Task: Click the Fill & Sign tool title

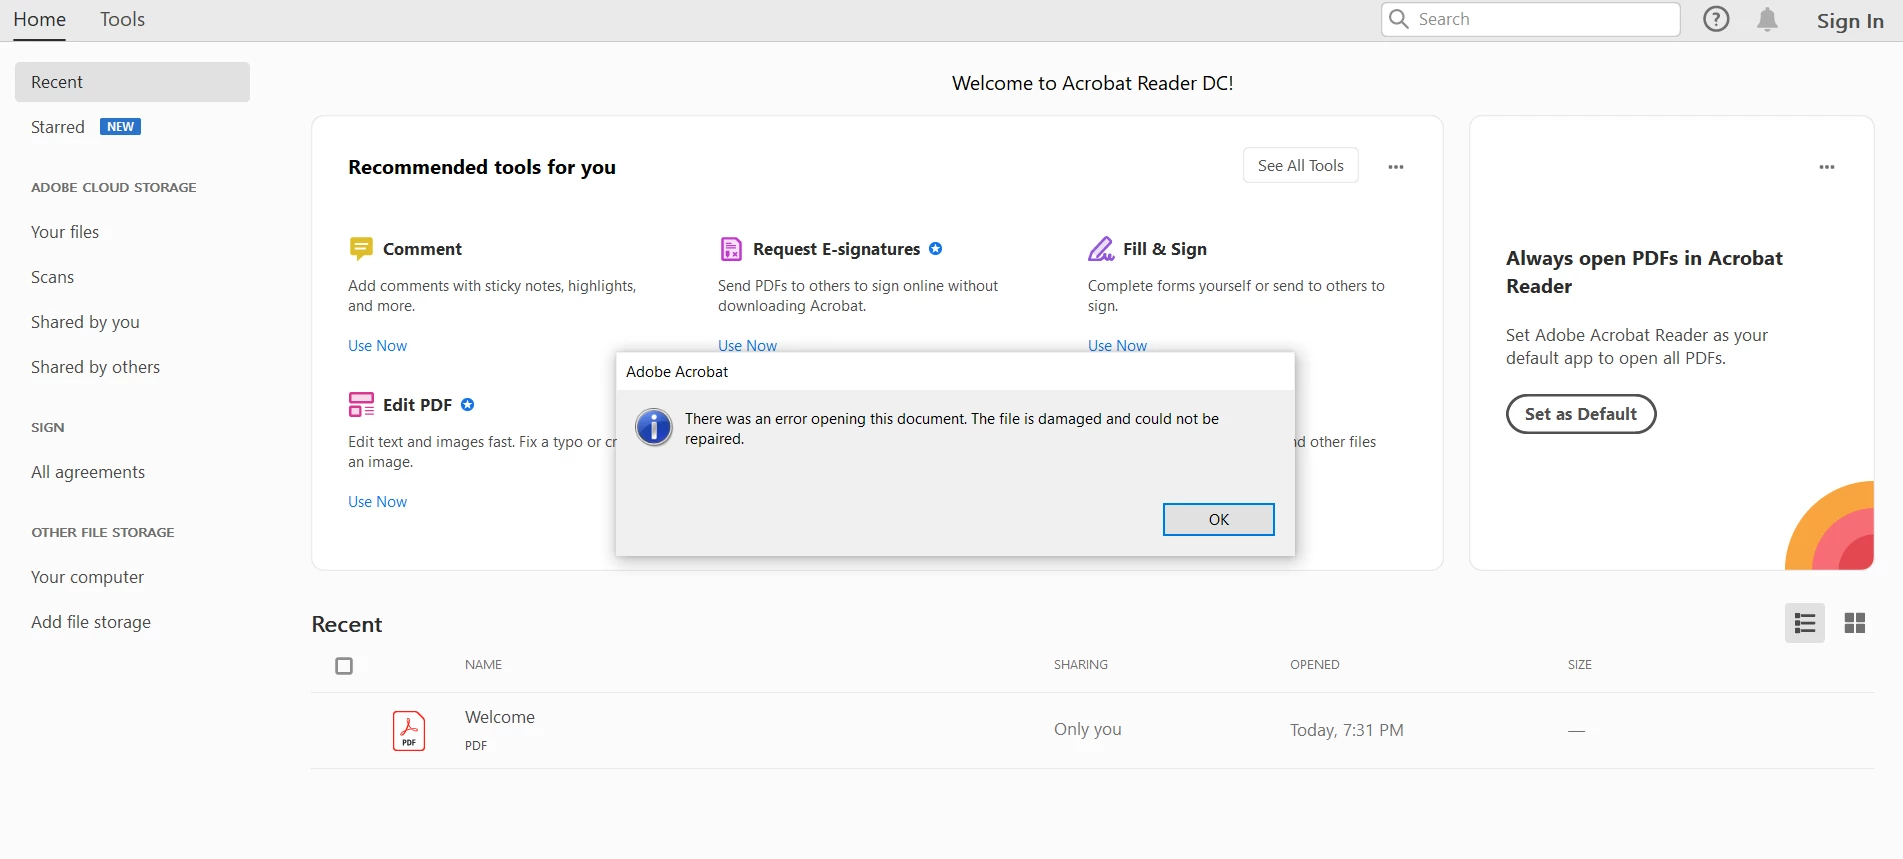Action: pos(1165,249)
